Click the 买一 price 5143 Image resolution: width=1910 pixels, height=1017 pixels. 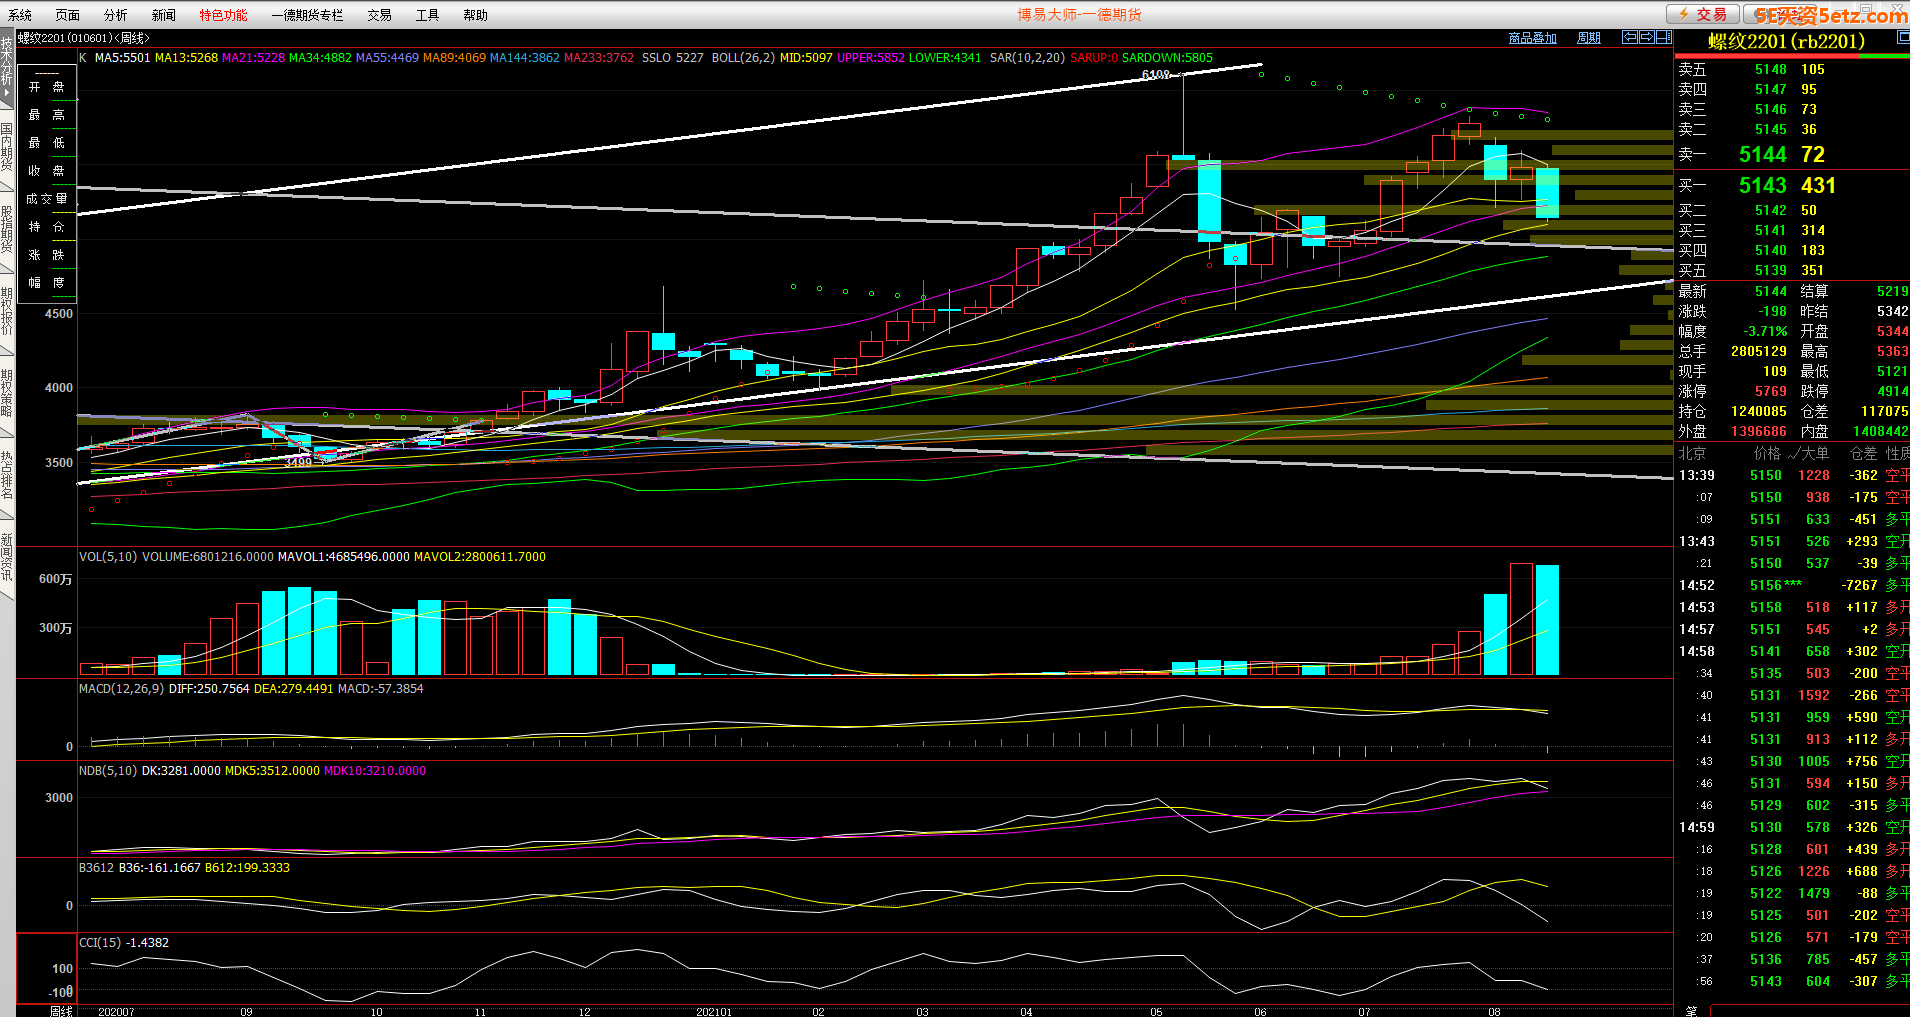coord(1762,186)
